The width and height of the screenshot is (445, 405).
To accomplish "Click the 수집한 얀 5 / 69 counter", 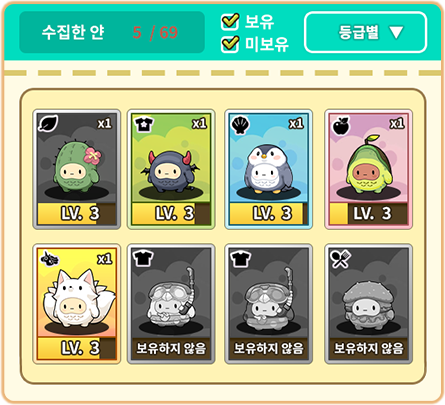I will tap(112, 32).
